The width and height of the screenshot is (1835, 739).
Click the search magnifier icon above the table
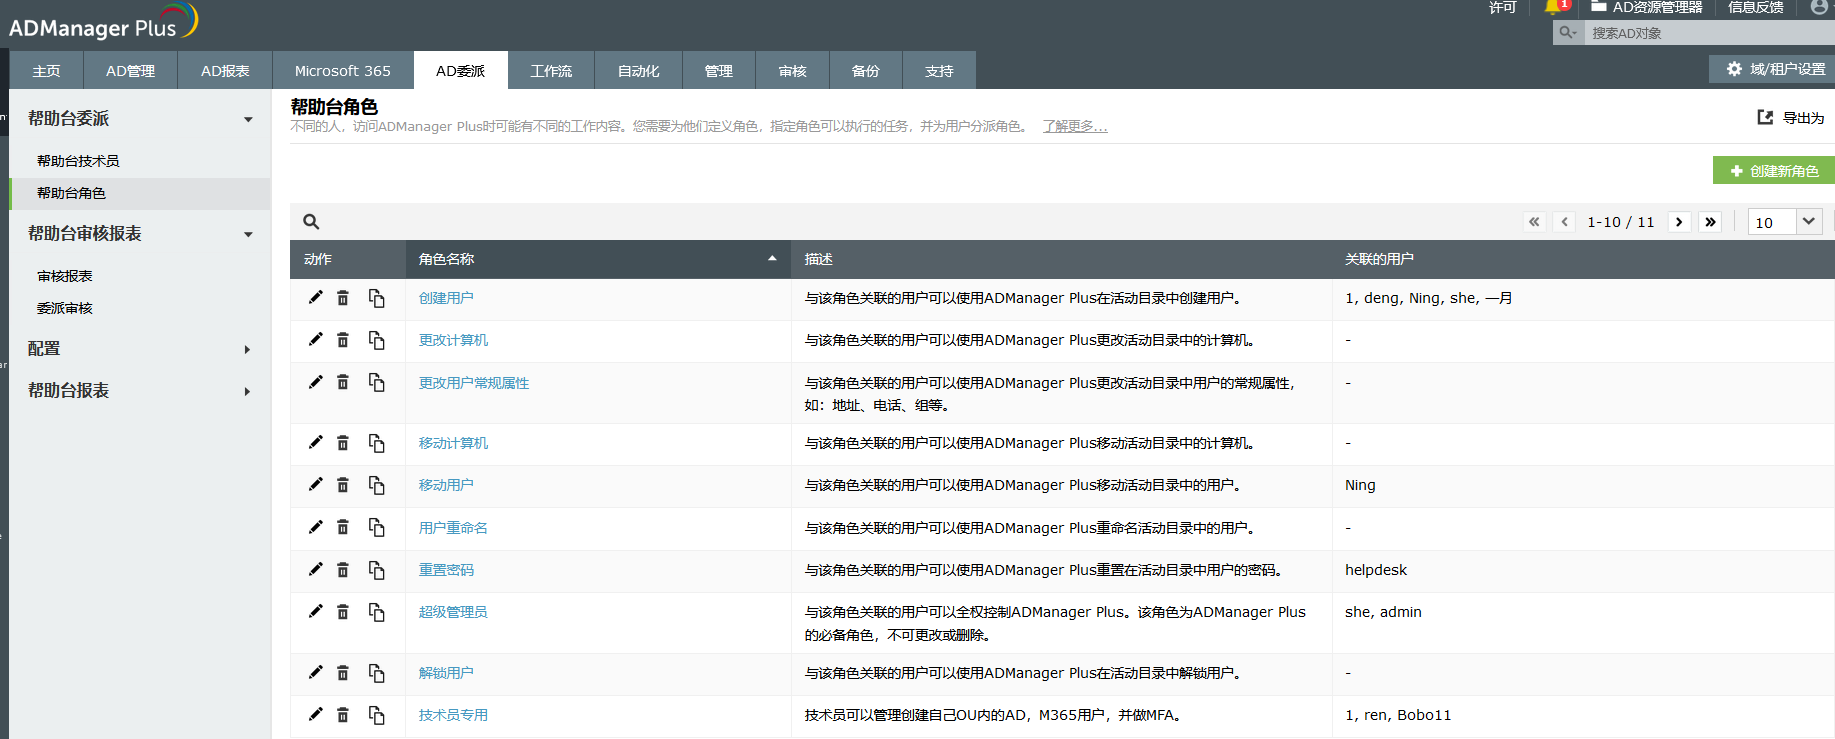(311, 222)
